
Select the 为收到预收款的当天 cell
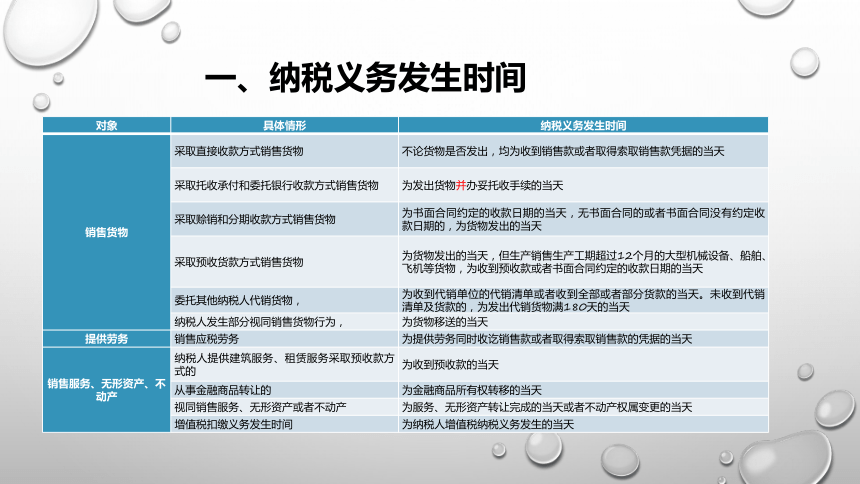pos(583,364)
